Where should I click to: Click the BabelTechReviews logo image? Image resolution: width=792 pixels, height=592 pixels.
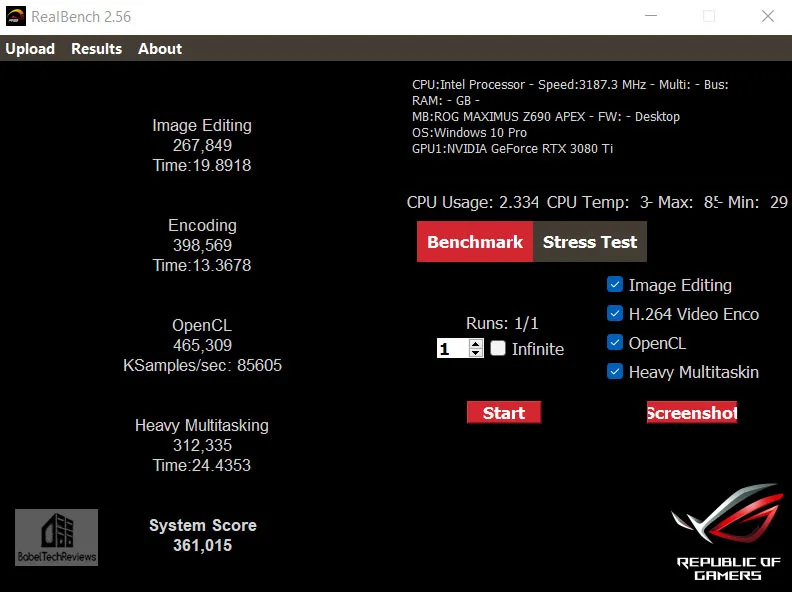click(57, 537)
